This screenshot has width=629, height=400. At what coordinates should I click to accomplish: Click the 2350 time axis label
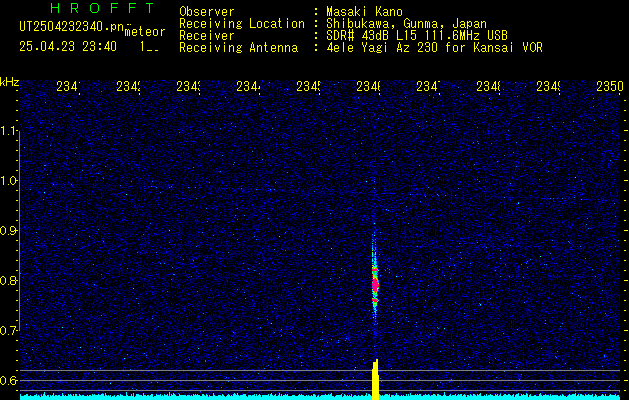(x=610, y=86)
